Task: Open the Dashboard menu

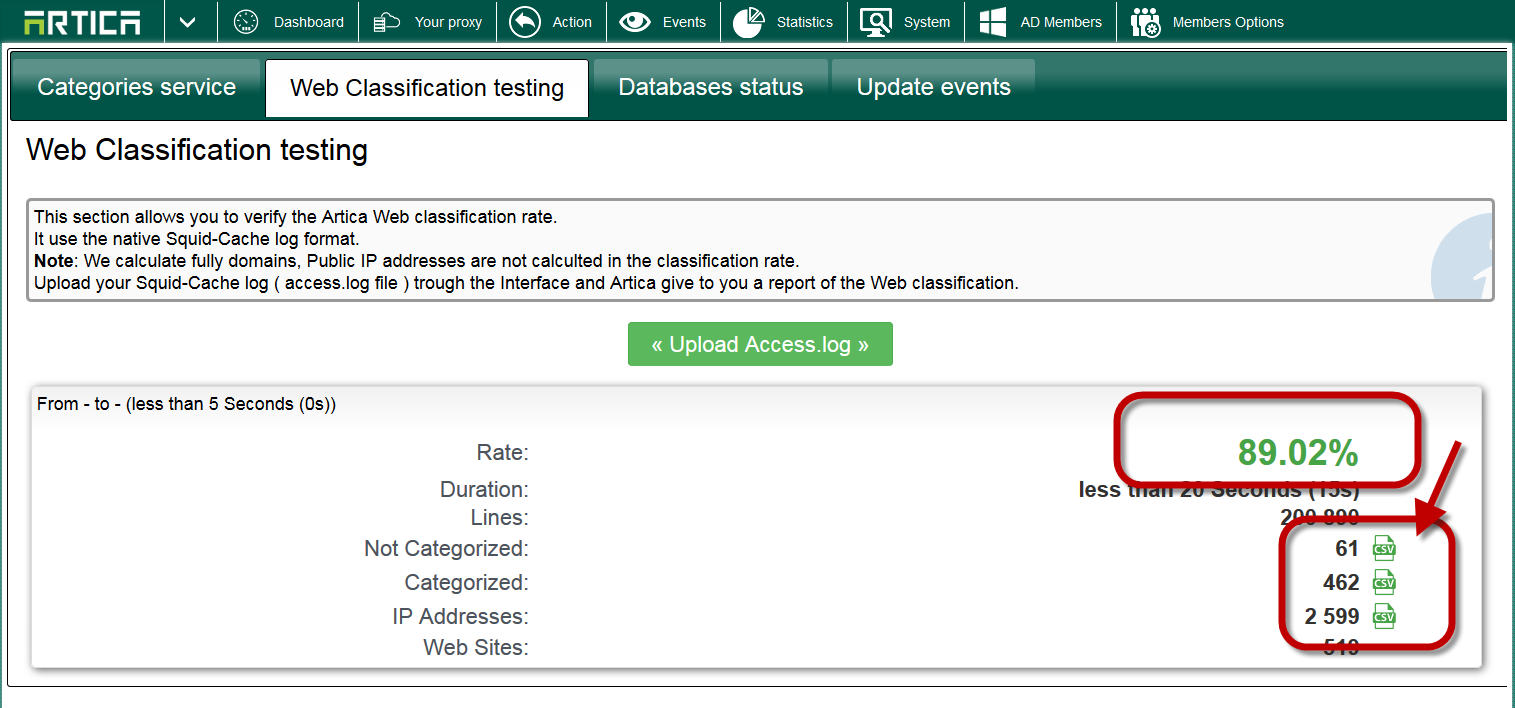Action: tap(288, 22)
